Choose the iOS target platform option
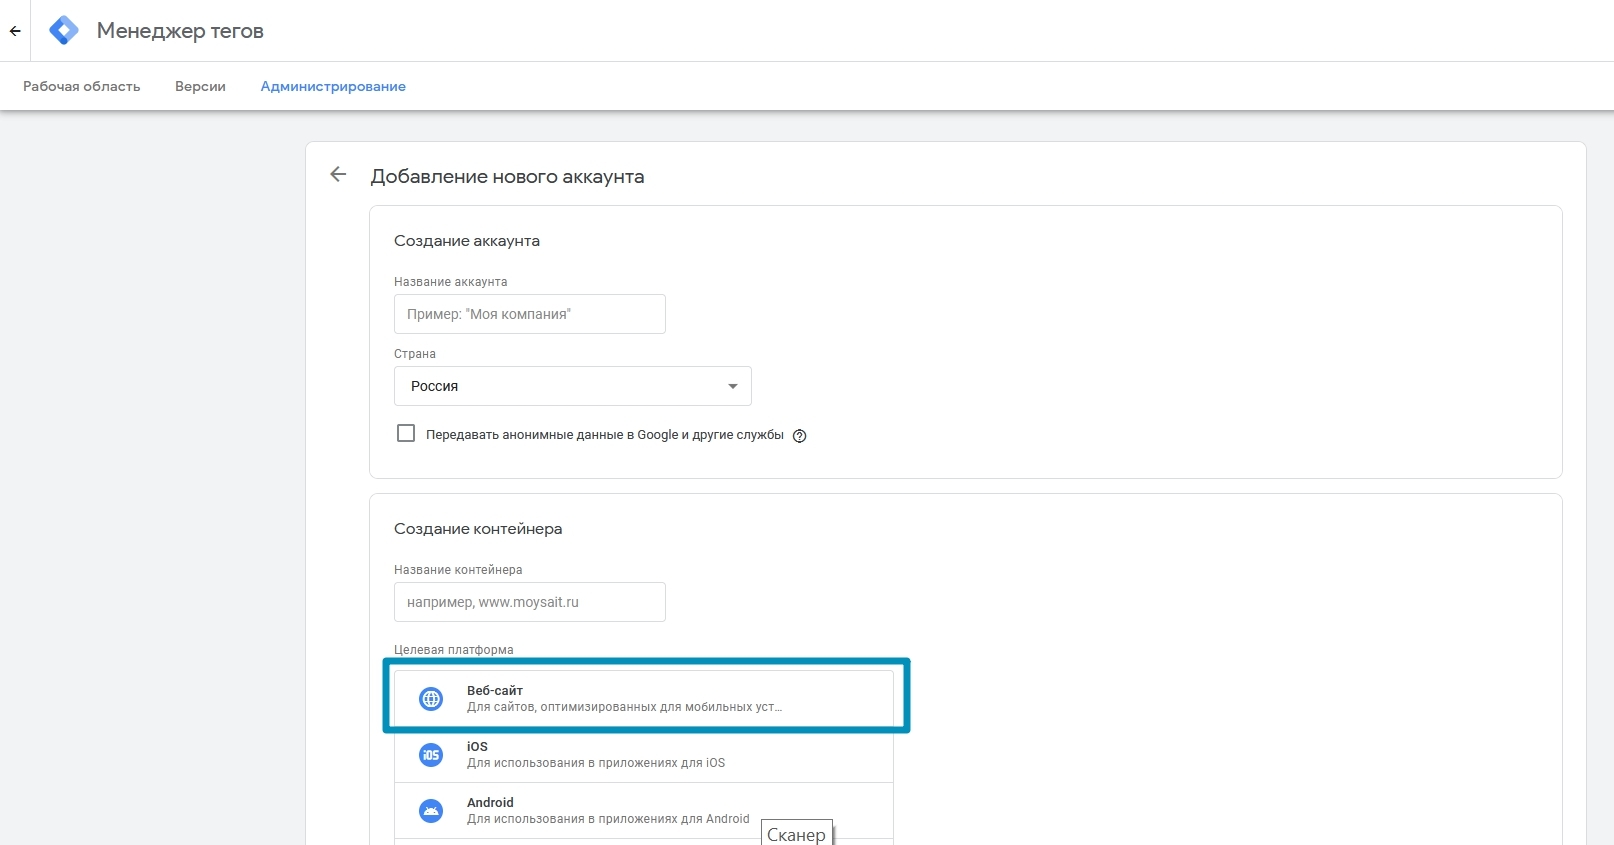Image resolution: width=1614 pixels, height=845 pixels. (x=644, y=755)
